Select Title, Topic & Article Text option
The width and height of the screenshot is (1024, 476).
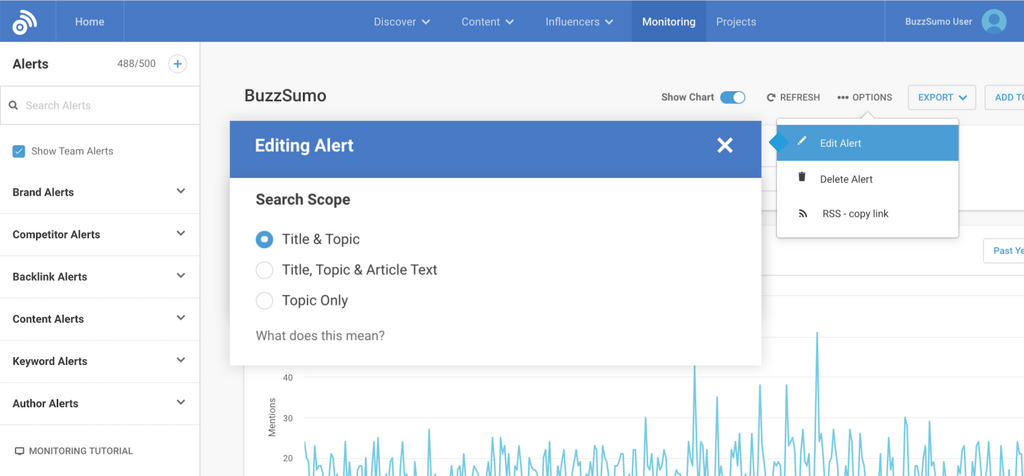(264, 270)
